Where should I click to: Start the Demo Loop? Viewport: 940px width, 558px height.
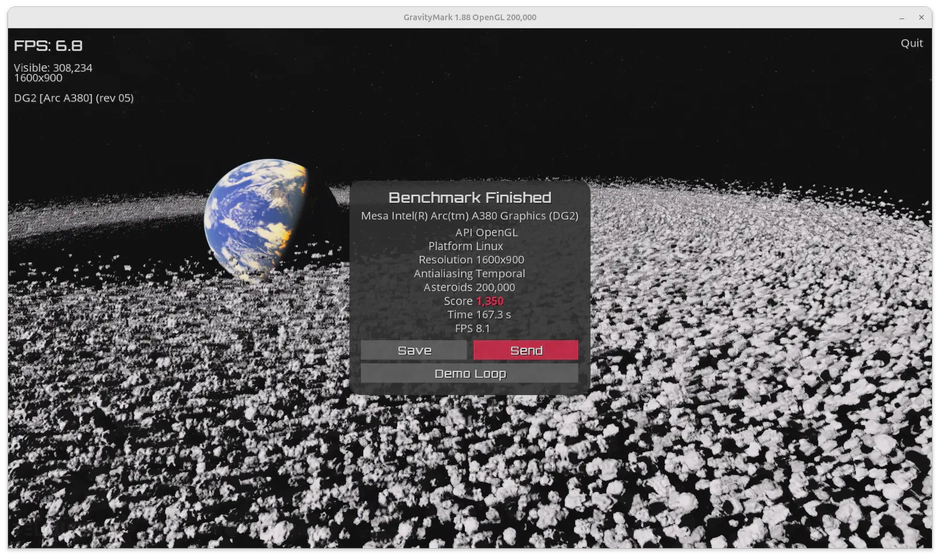(469, 373)
